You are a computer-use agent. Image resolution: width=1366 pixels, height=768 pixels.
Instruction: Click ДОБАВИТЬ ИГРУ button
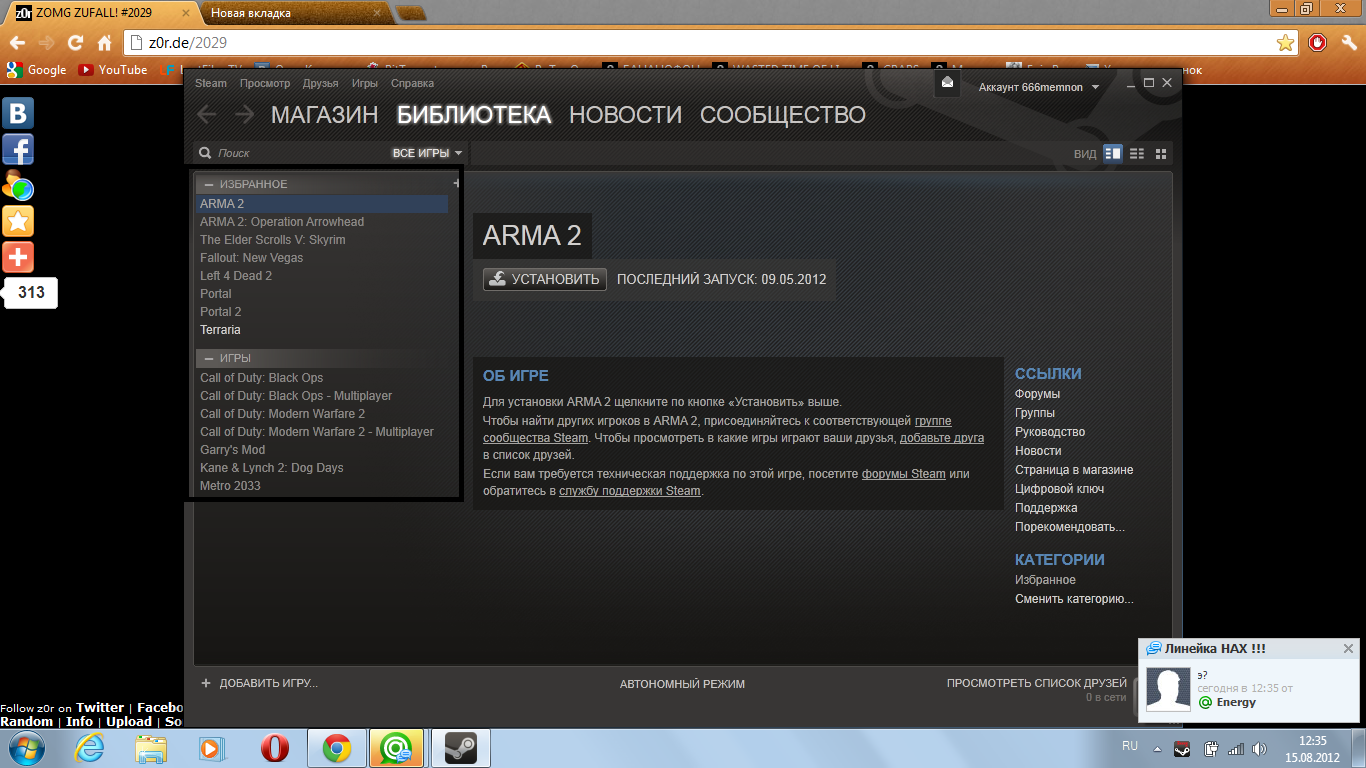[x=259, y=684]
